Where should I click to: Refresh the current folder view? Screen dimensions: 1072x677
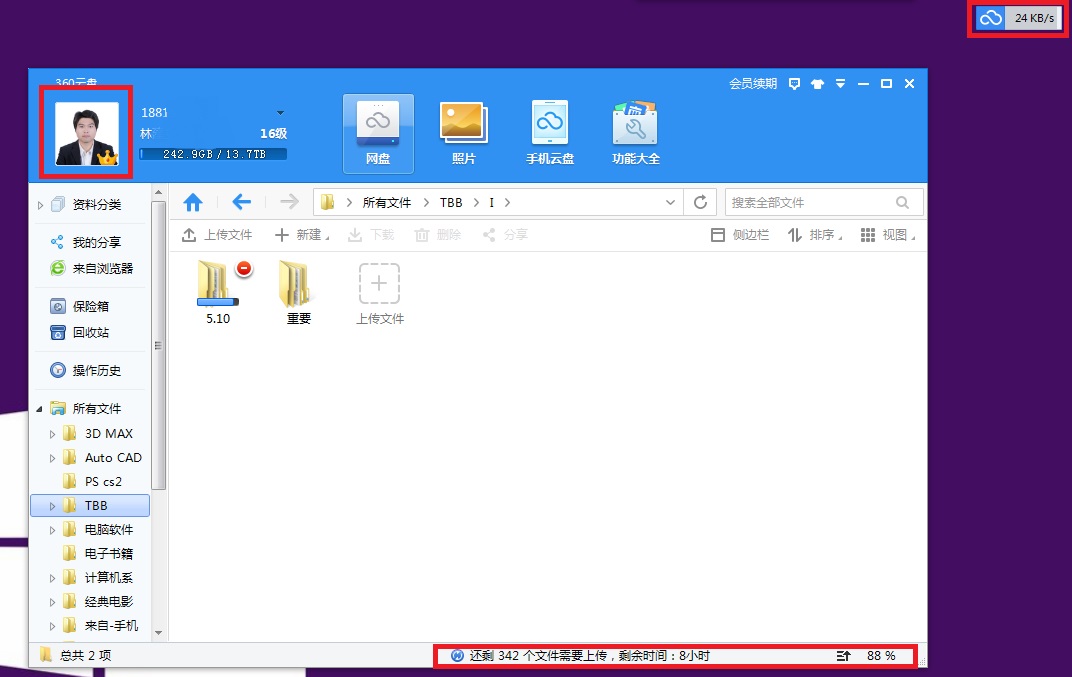click(700, 201)
